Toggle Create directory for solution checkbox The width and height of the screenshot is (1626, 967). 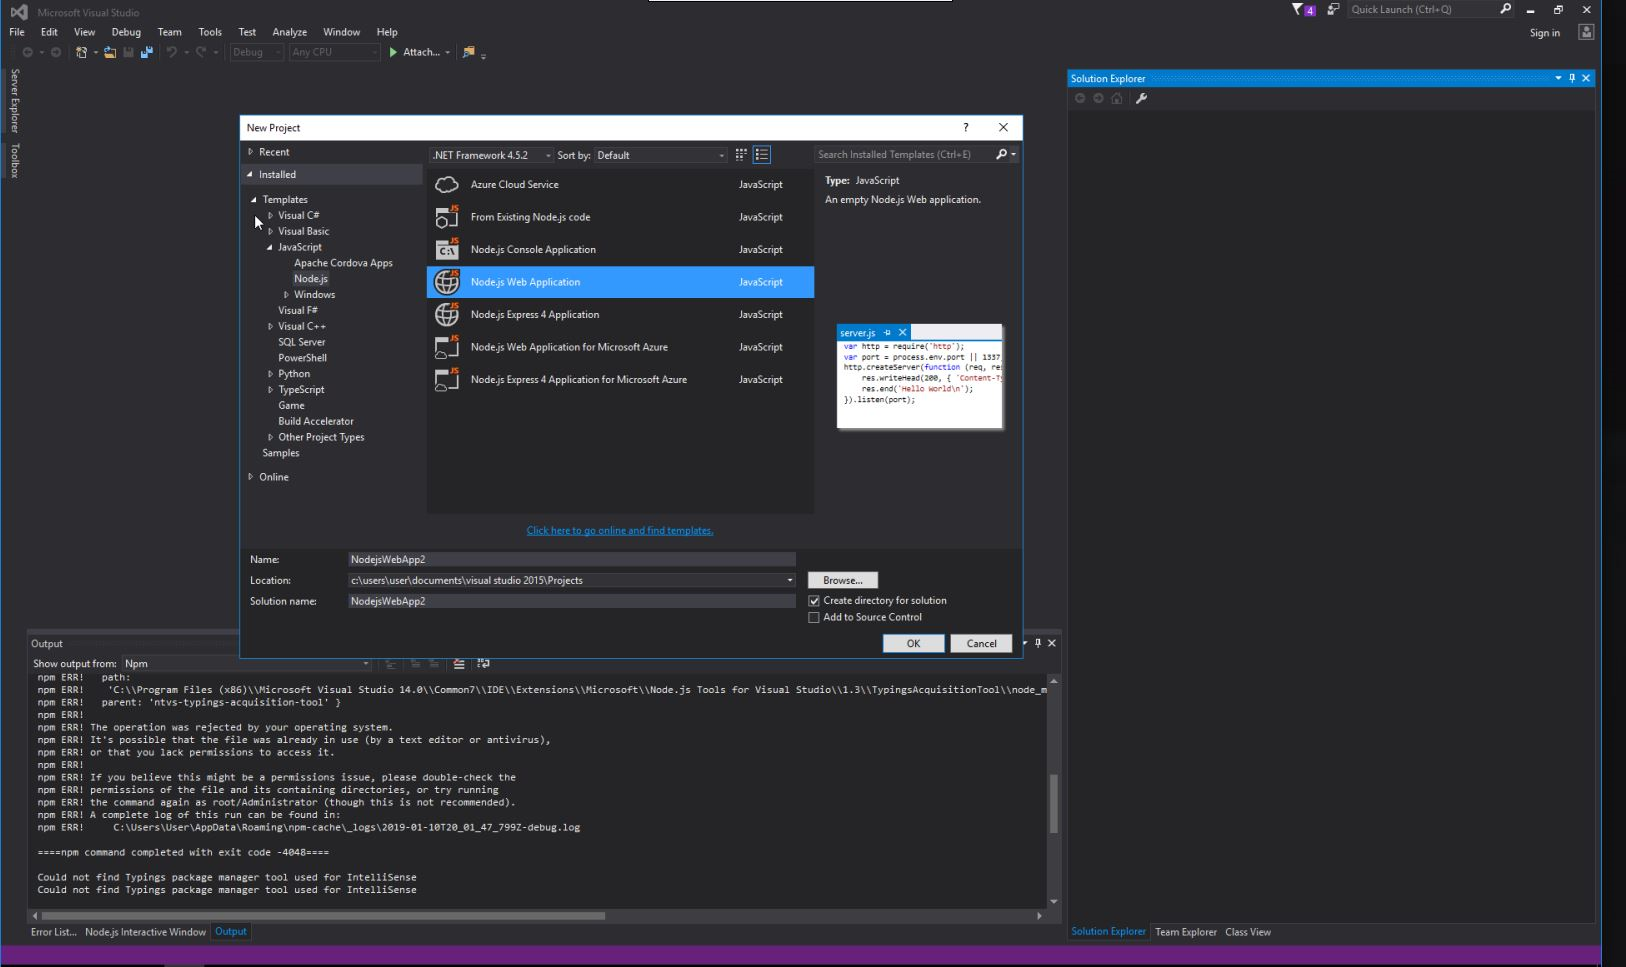814,601
